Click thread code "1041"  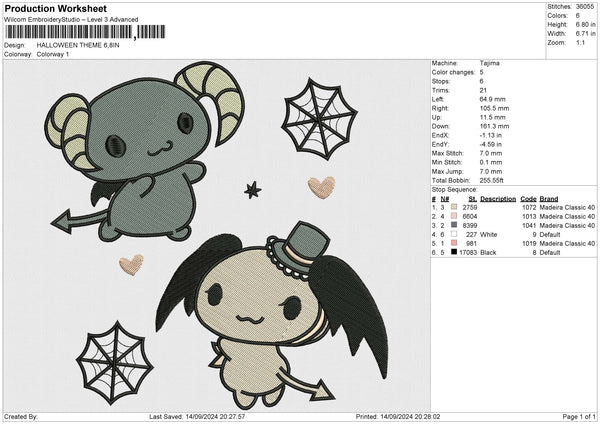click(529, 226)
